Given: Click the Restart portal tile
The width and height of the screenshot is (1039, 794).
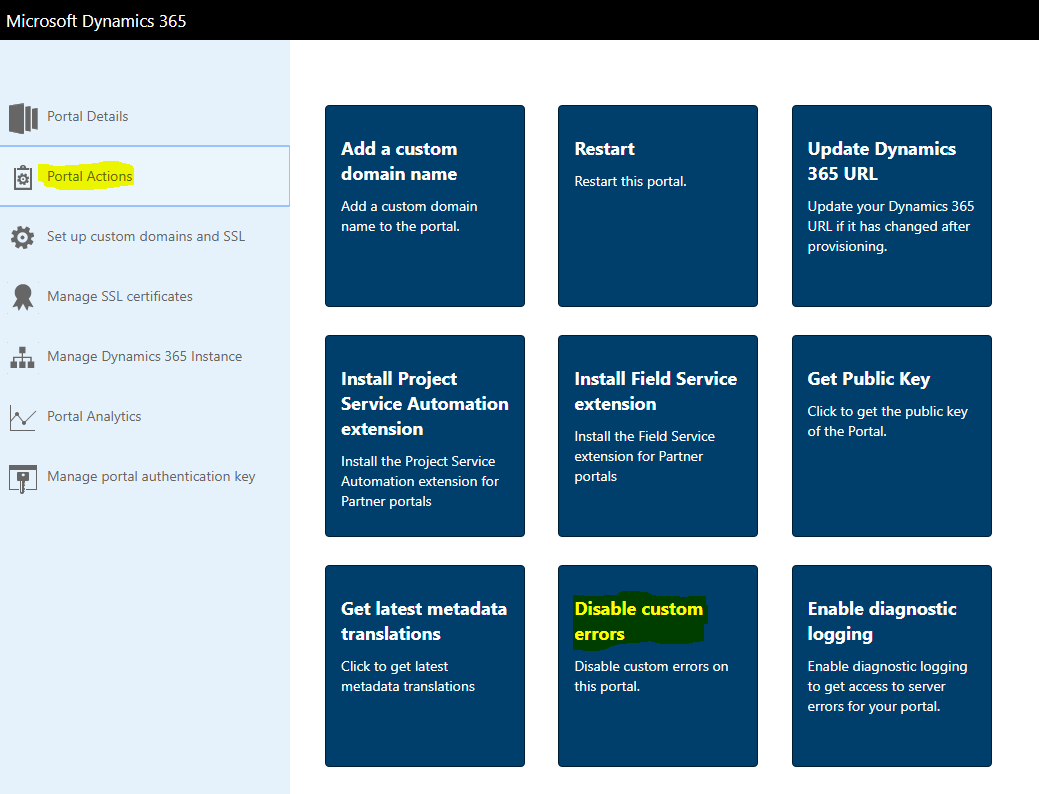Looking at the screenshot, I should 658,205.
